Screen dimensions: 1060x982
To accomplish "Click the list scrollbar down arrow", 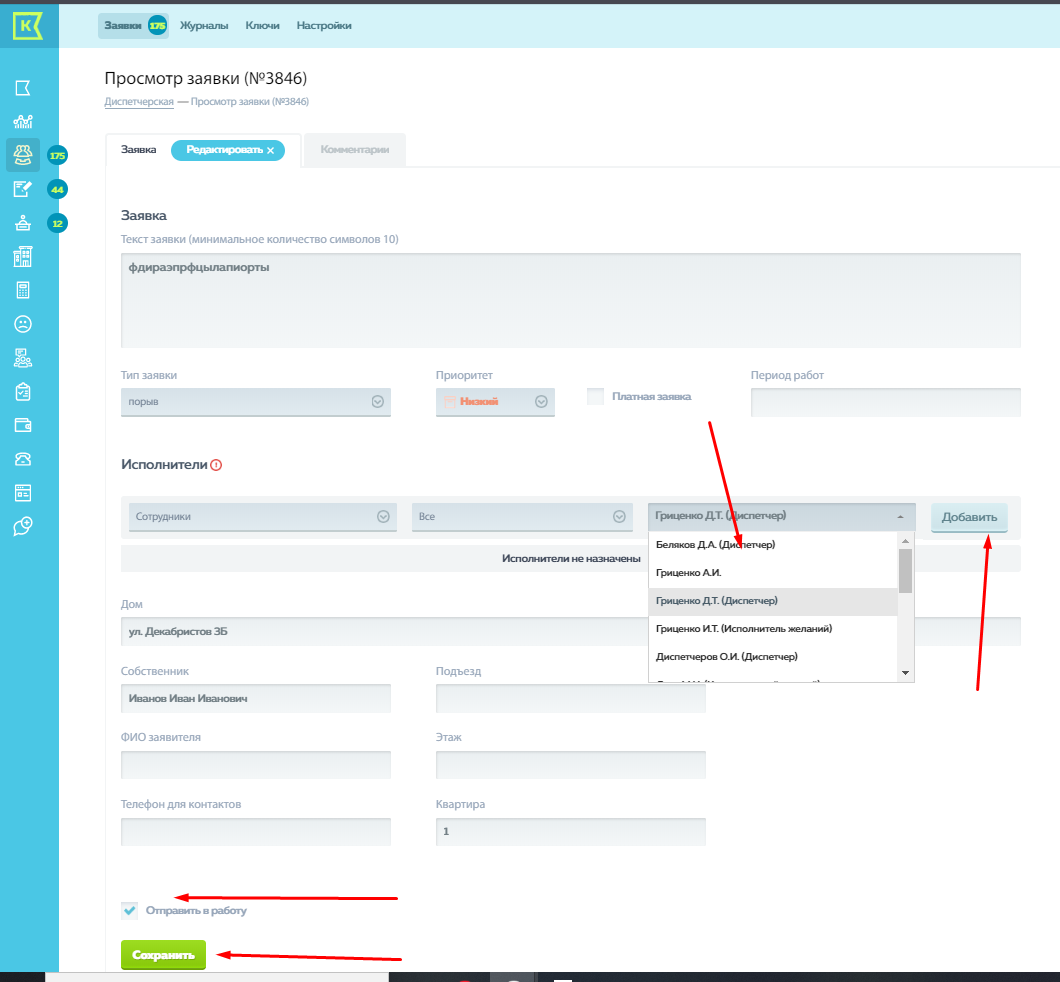I will pos(905,672).
